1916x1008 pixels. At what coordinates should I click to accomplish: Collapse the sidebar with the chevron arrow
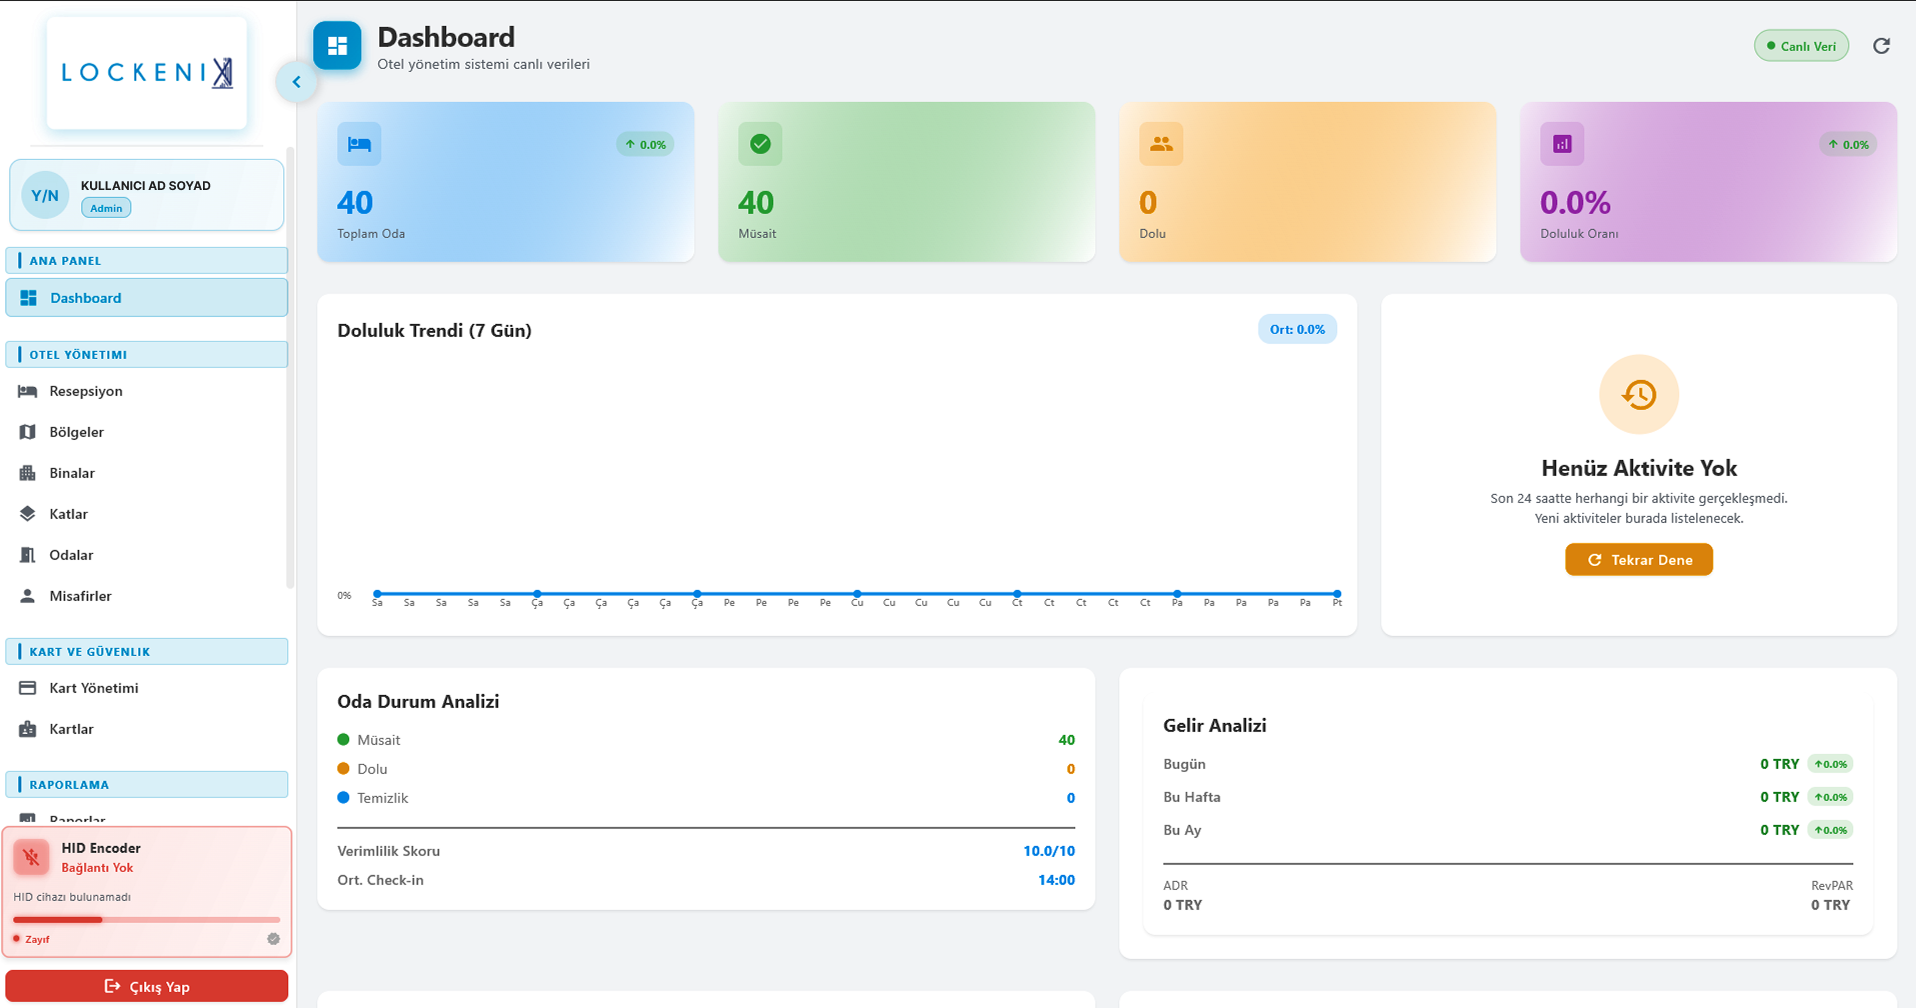coord(296,81)
